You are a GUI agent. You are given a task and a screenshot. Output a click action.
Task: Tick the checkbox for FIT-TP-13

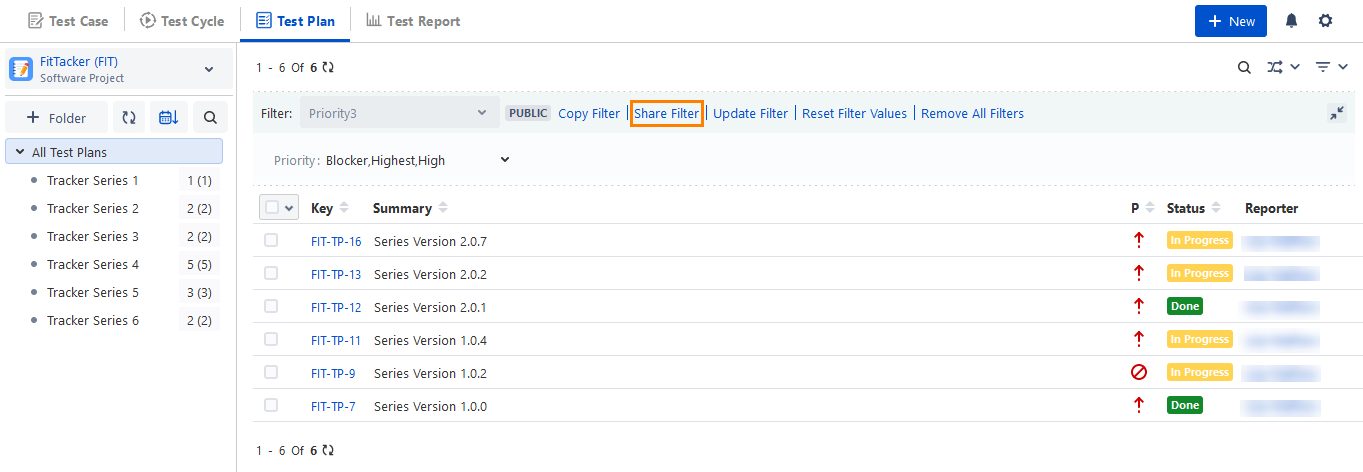pos(271,273)
